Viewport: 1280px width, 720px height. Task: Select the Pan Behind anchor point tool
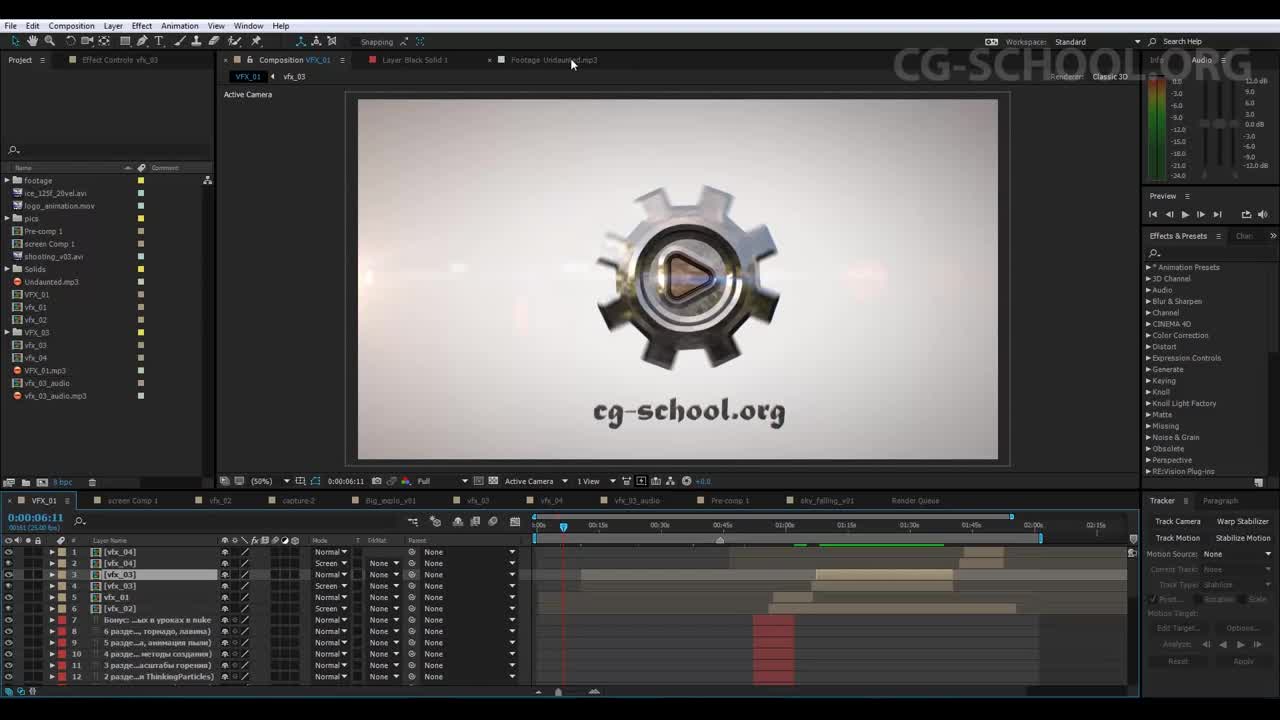click(104, 41)
